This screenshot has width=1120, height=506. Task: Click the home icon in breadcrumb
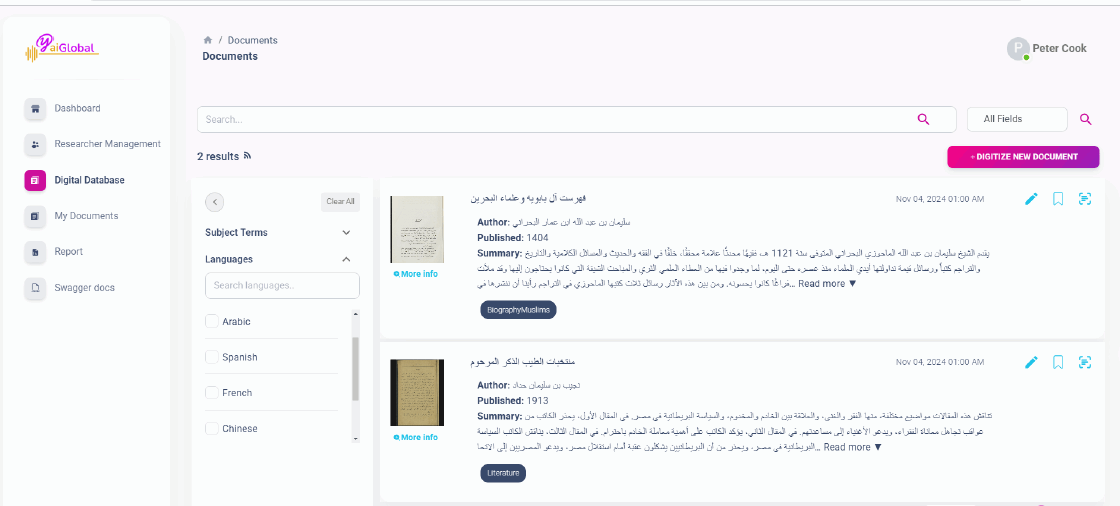(x=208, y=40)
